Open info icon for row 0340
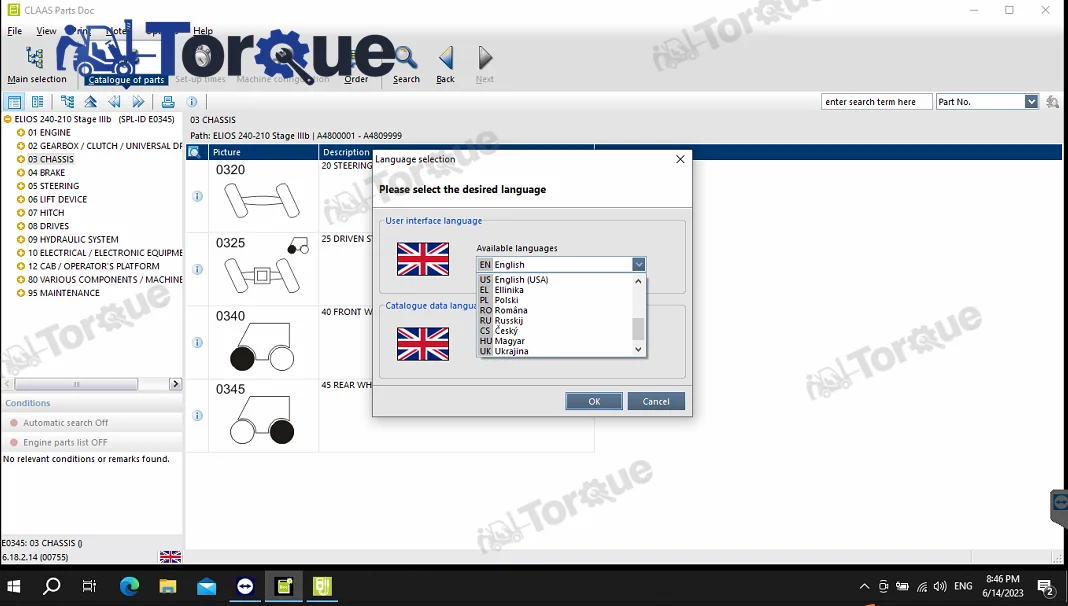Screen dimensions: 1068x606 (198, 342)
